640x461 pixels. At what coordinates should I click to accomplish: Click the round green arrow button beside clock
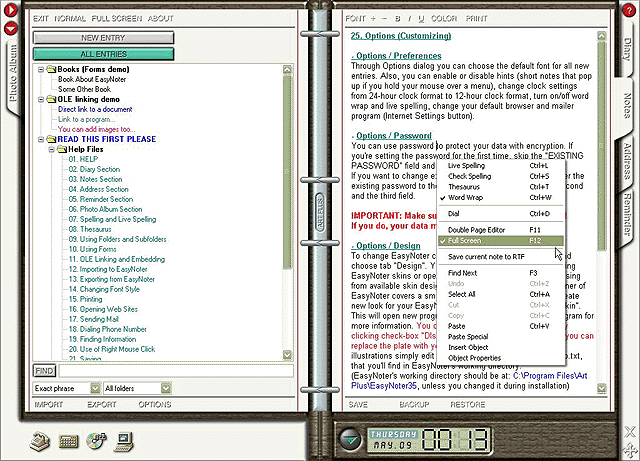(350, 440)
